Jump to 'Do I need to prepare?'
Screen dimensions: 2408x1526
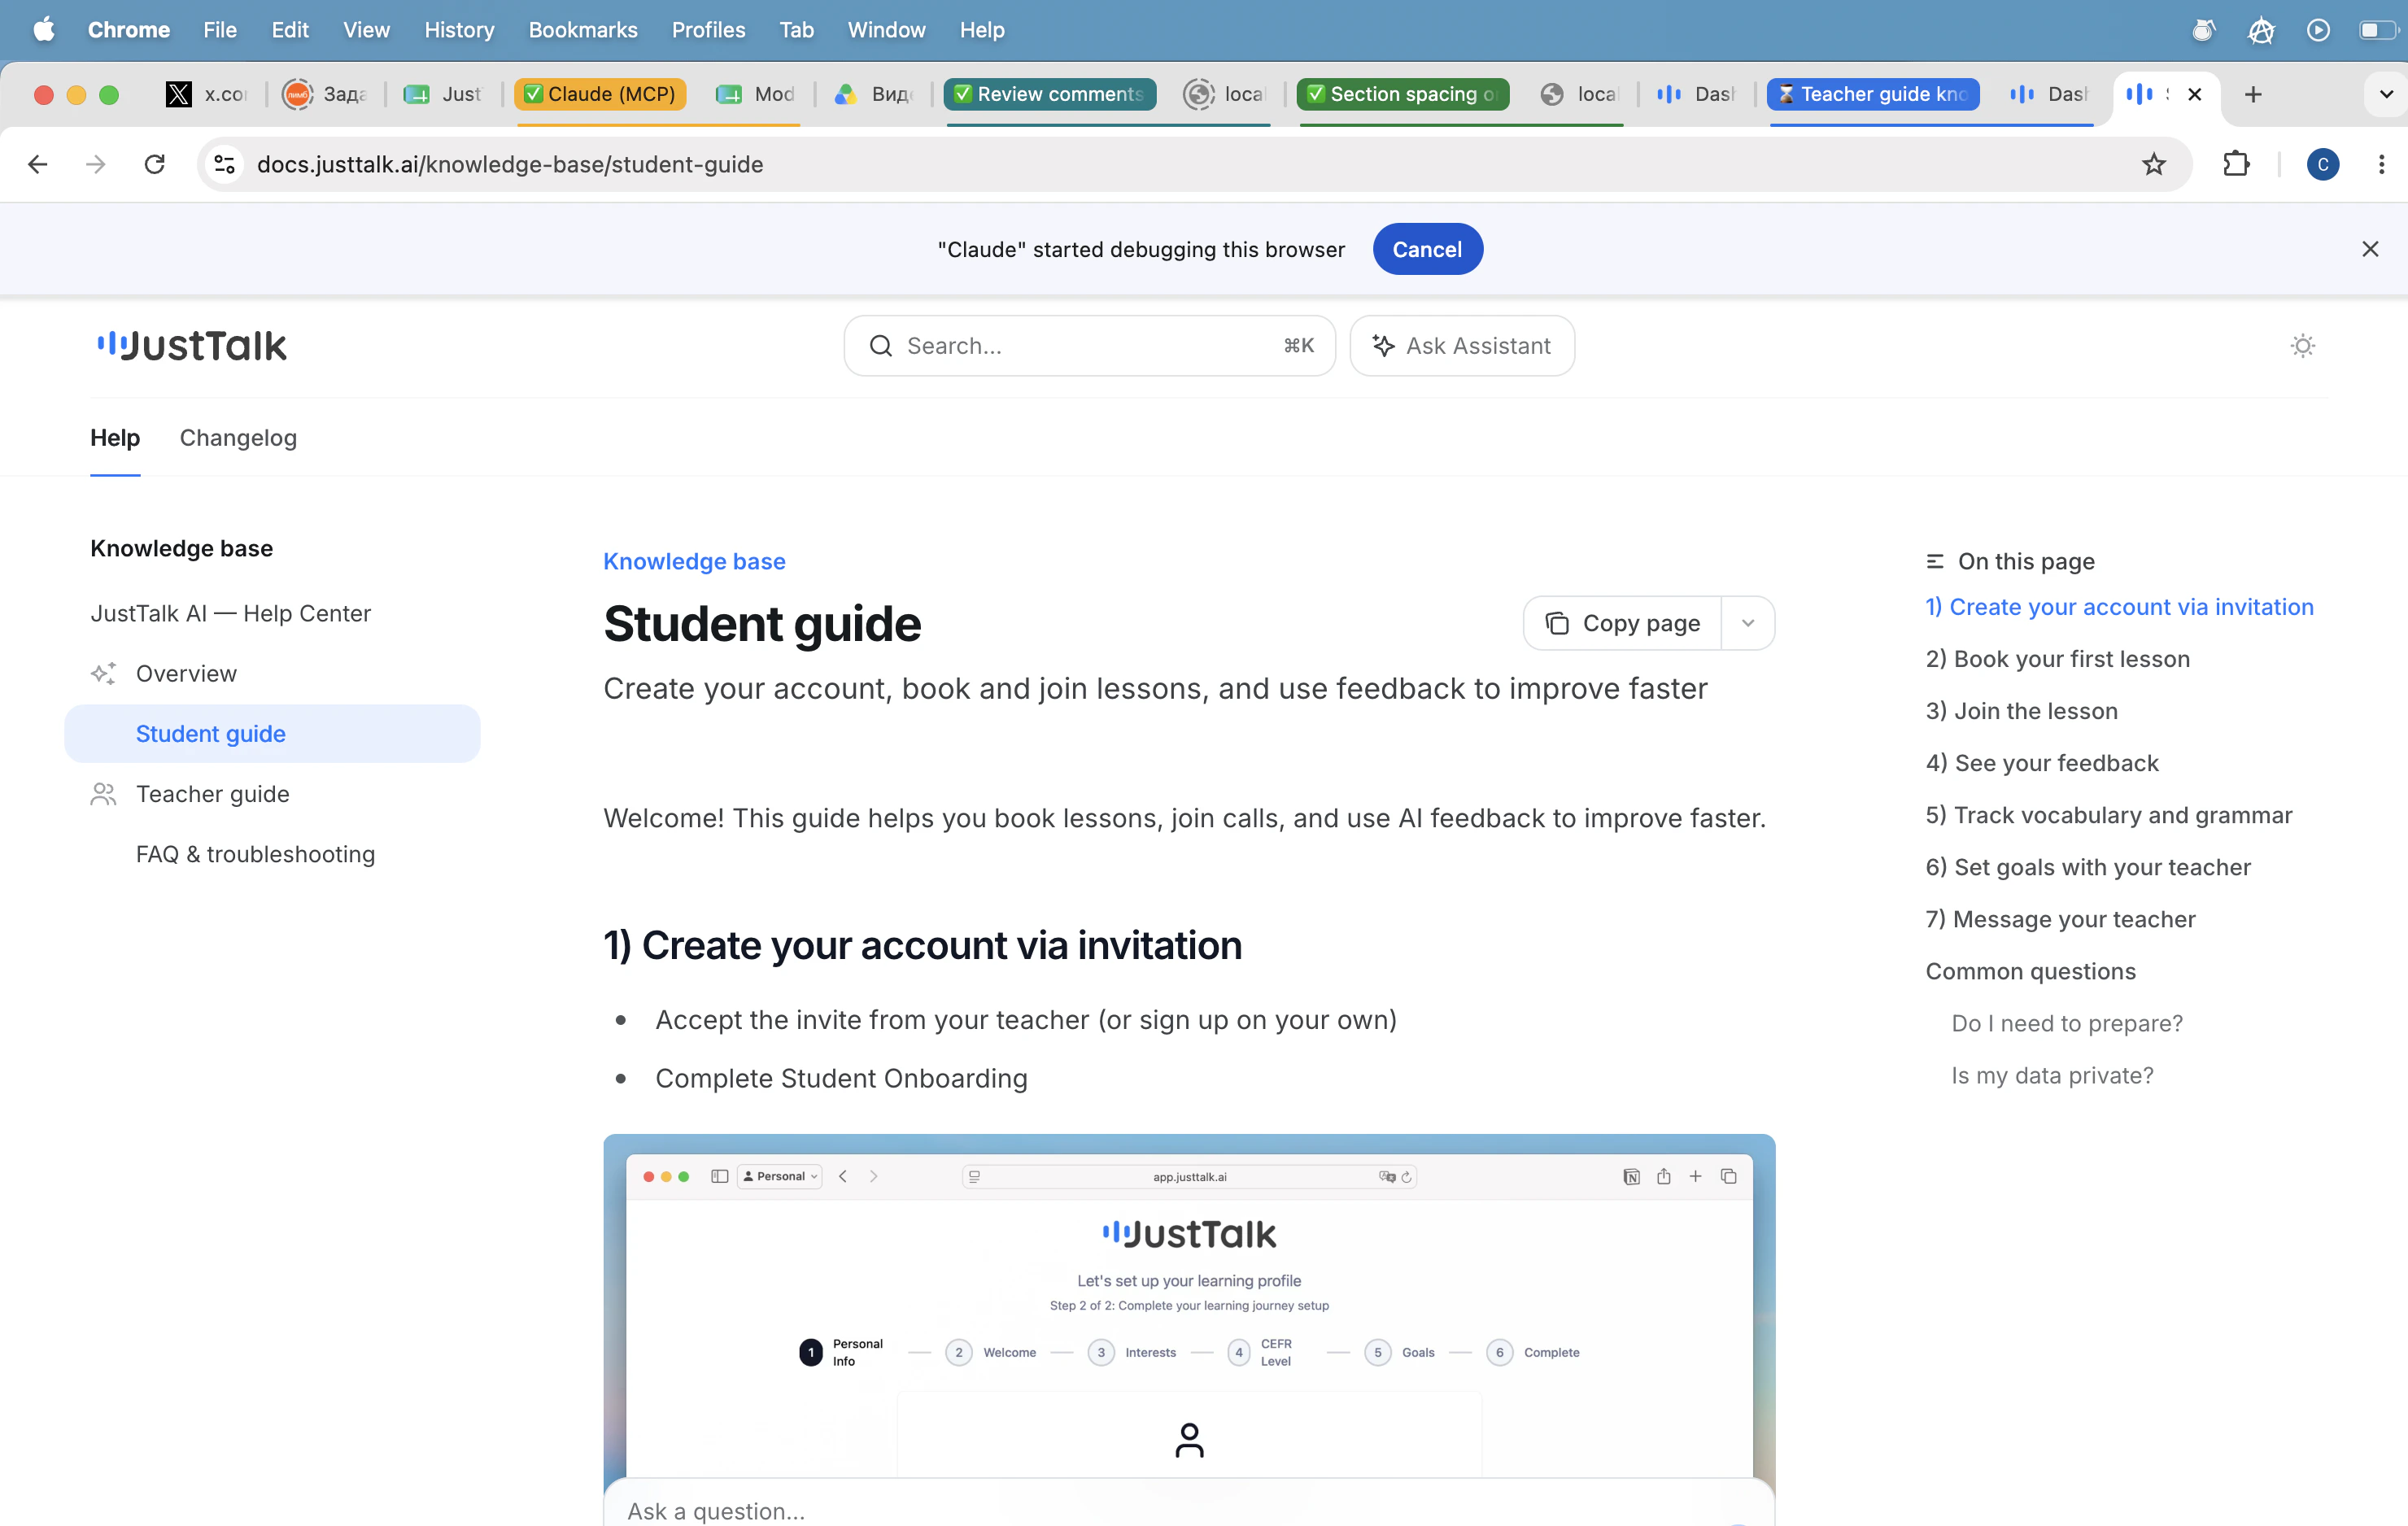2067,1023
